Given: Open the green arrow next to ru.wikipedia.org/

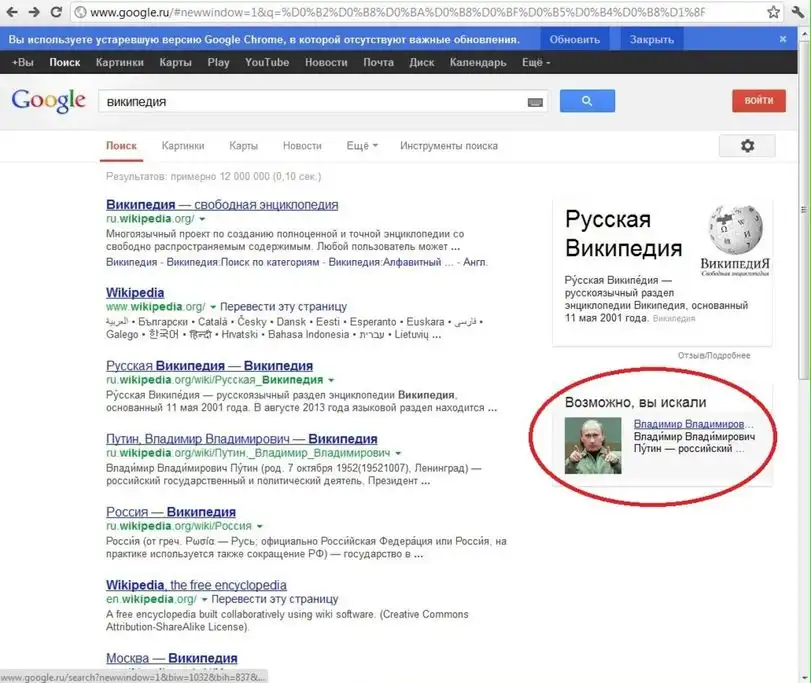Looking at the screenshot, I should (x=202, y=218).
